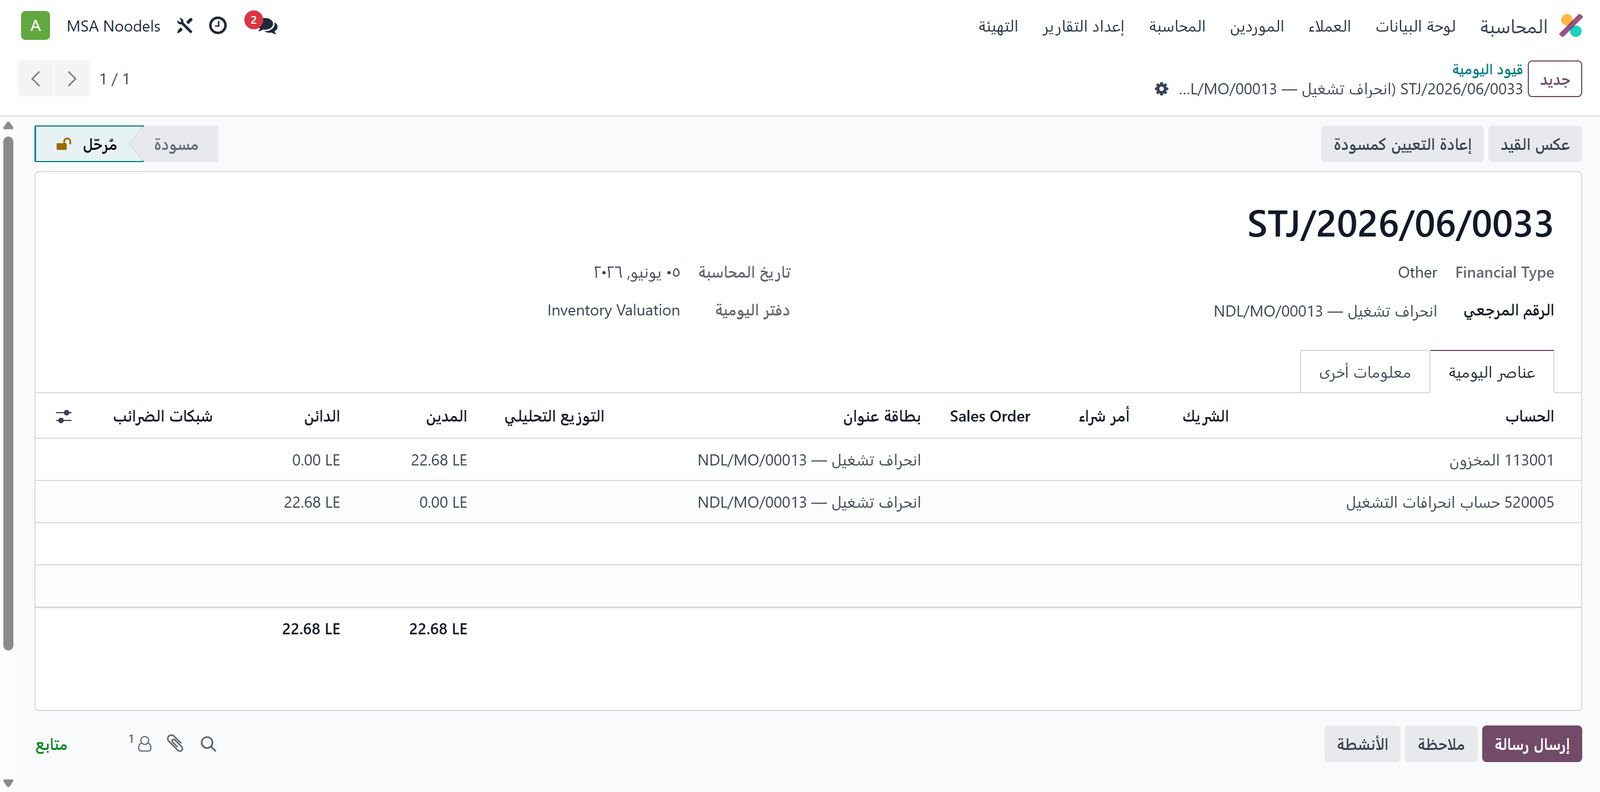Open the إعداد التقارير menu

coord(1083,26)
